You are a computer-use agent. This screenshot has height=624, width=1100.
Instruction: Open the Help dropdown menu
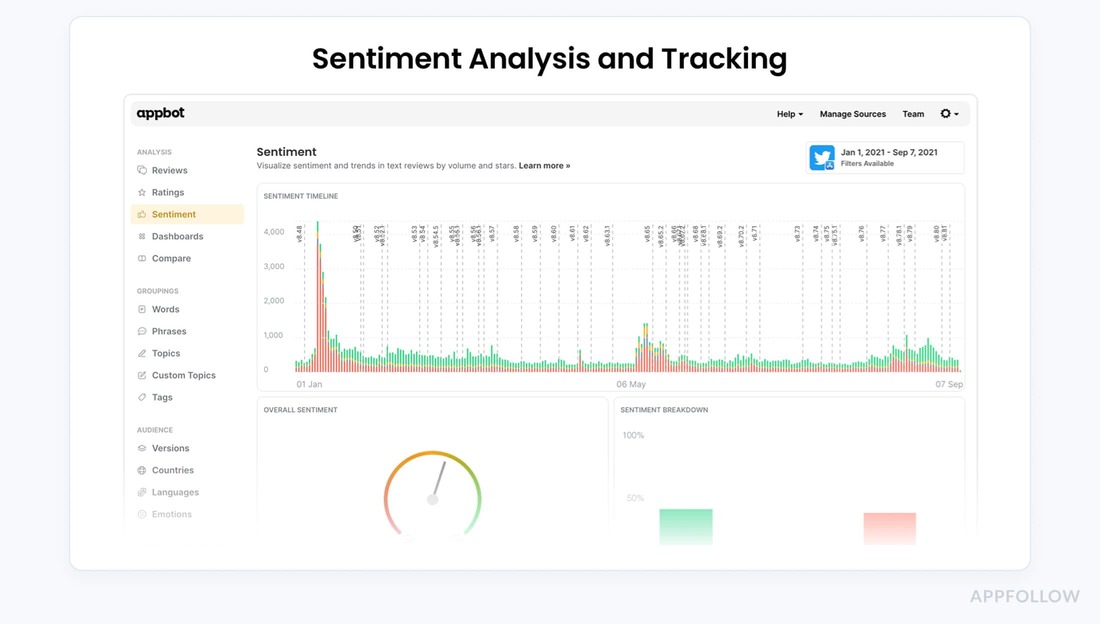[x=789, y=114]
